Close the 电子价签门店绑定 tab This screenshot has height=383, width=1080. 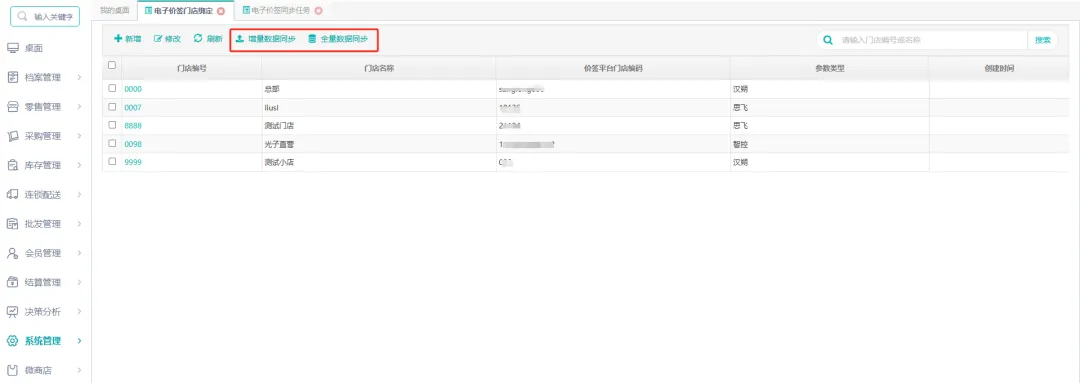(220, 11)
